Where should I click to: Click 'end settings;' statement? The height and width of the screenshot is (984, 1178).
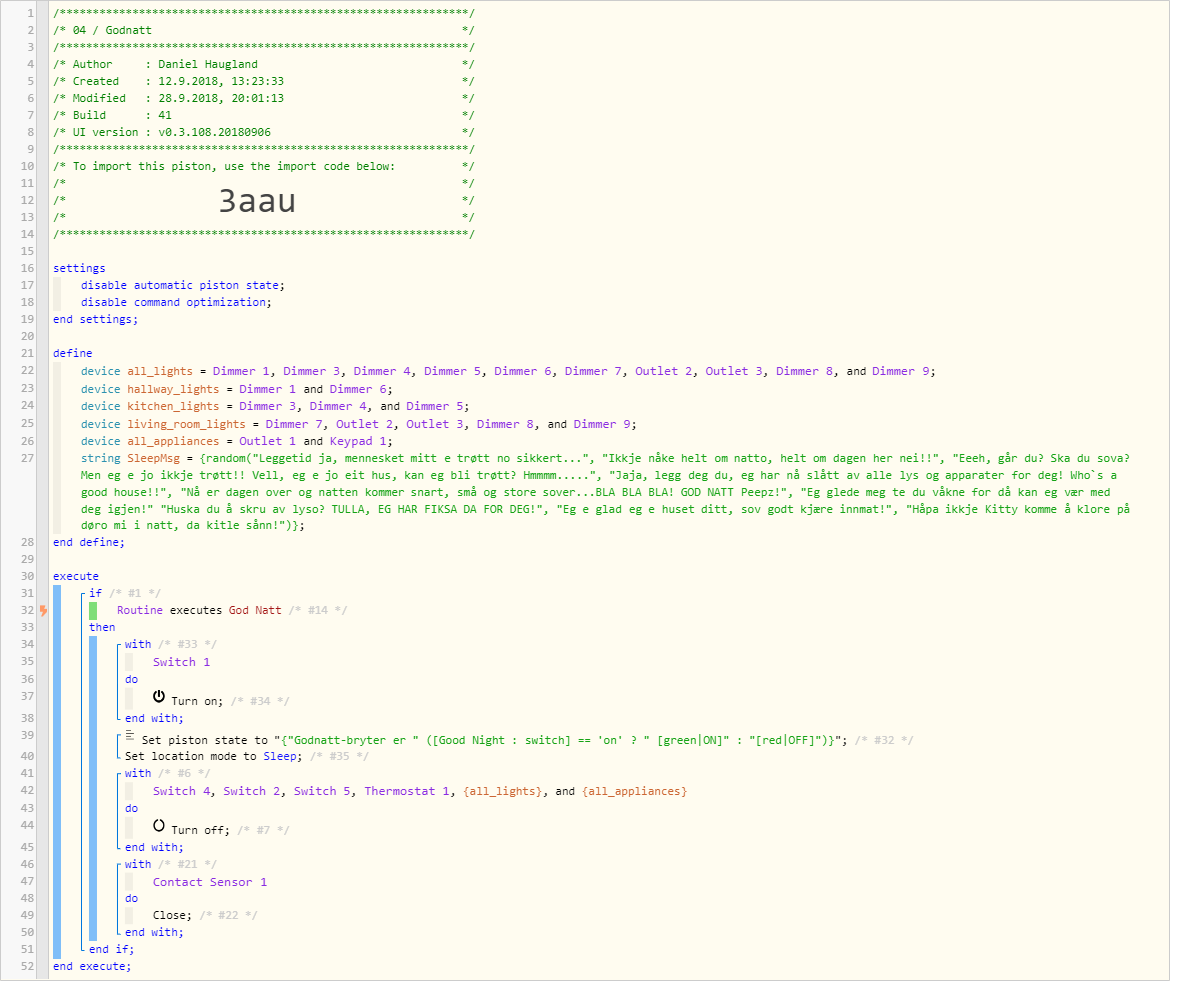(x=95, y=321)
